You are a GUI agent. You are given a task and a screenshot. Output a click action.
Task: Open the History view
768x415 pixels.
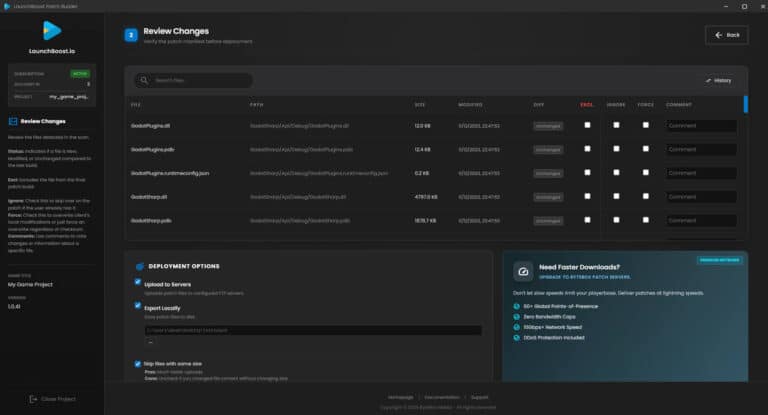point(719,81)
